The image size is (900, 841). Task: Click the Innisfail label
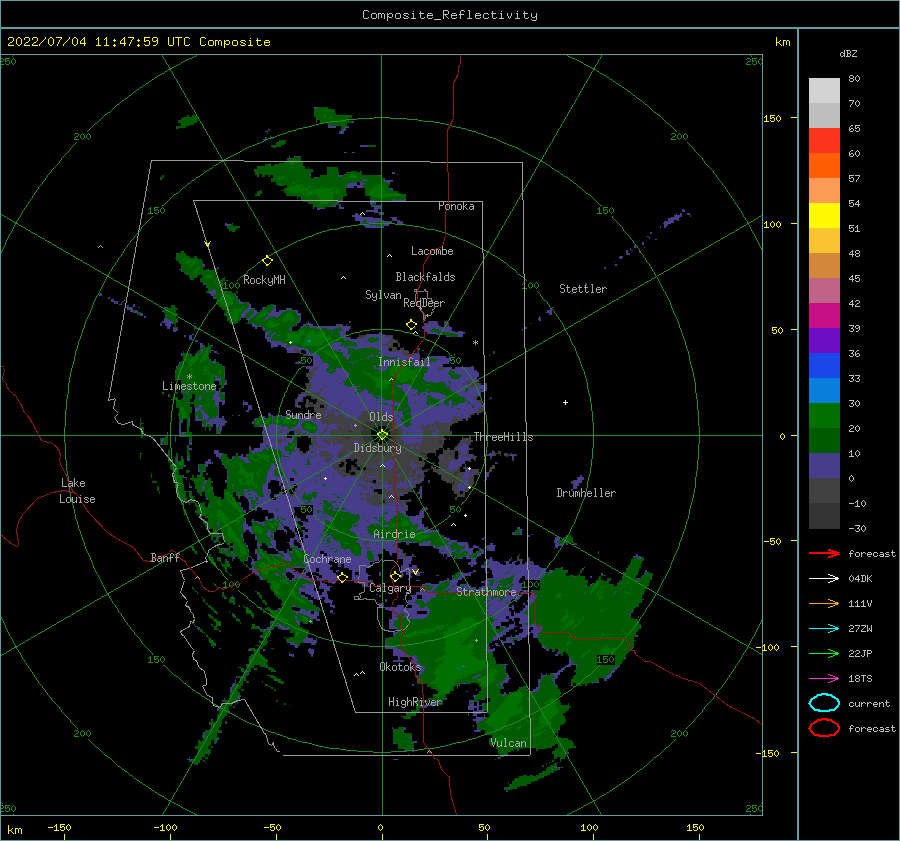point(404,362)
